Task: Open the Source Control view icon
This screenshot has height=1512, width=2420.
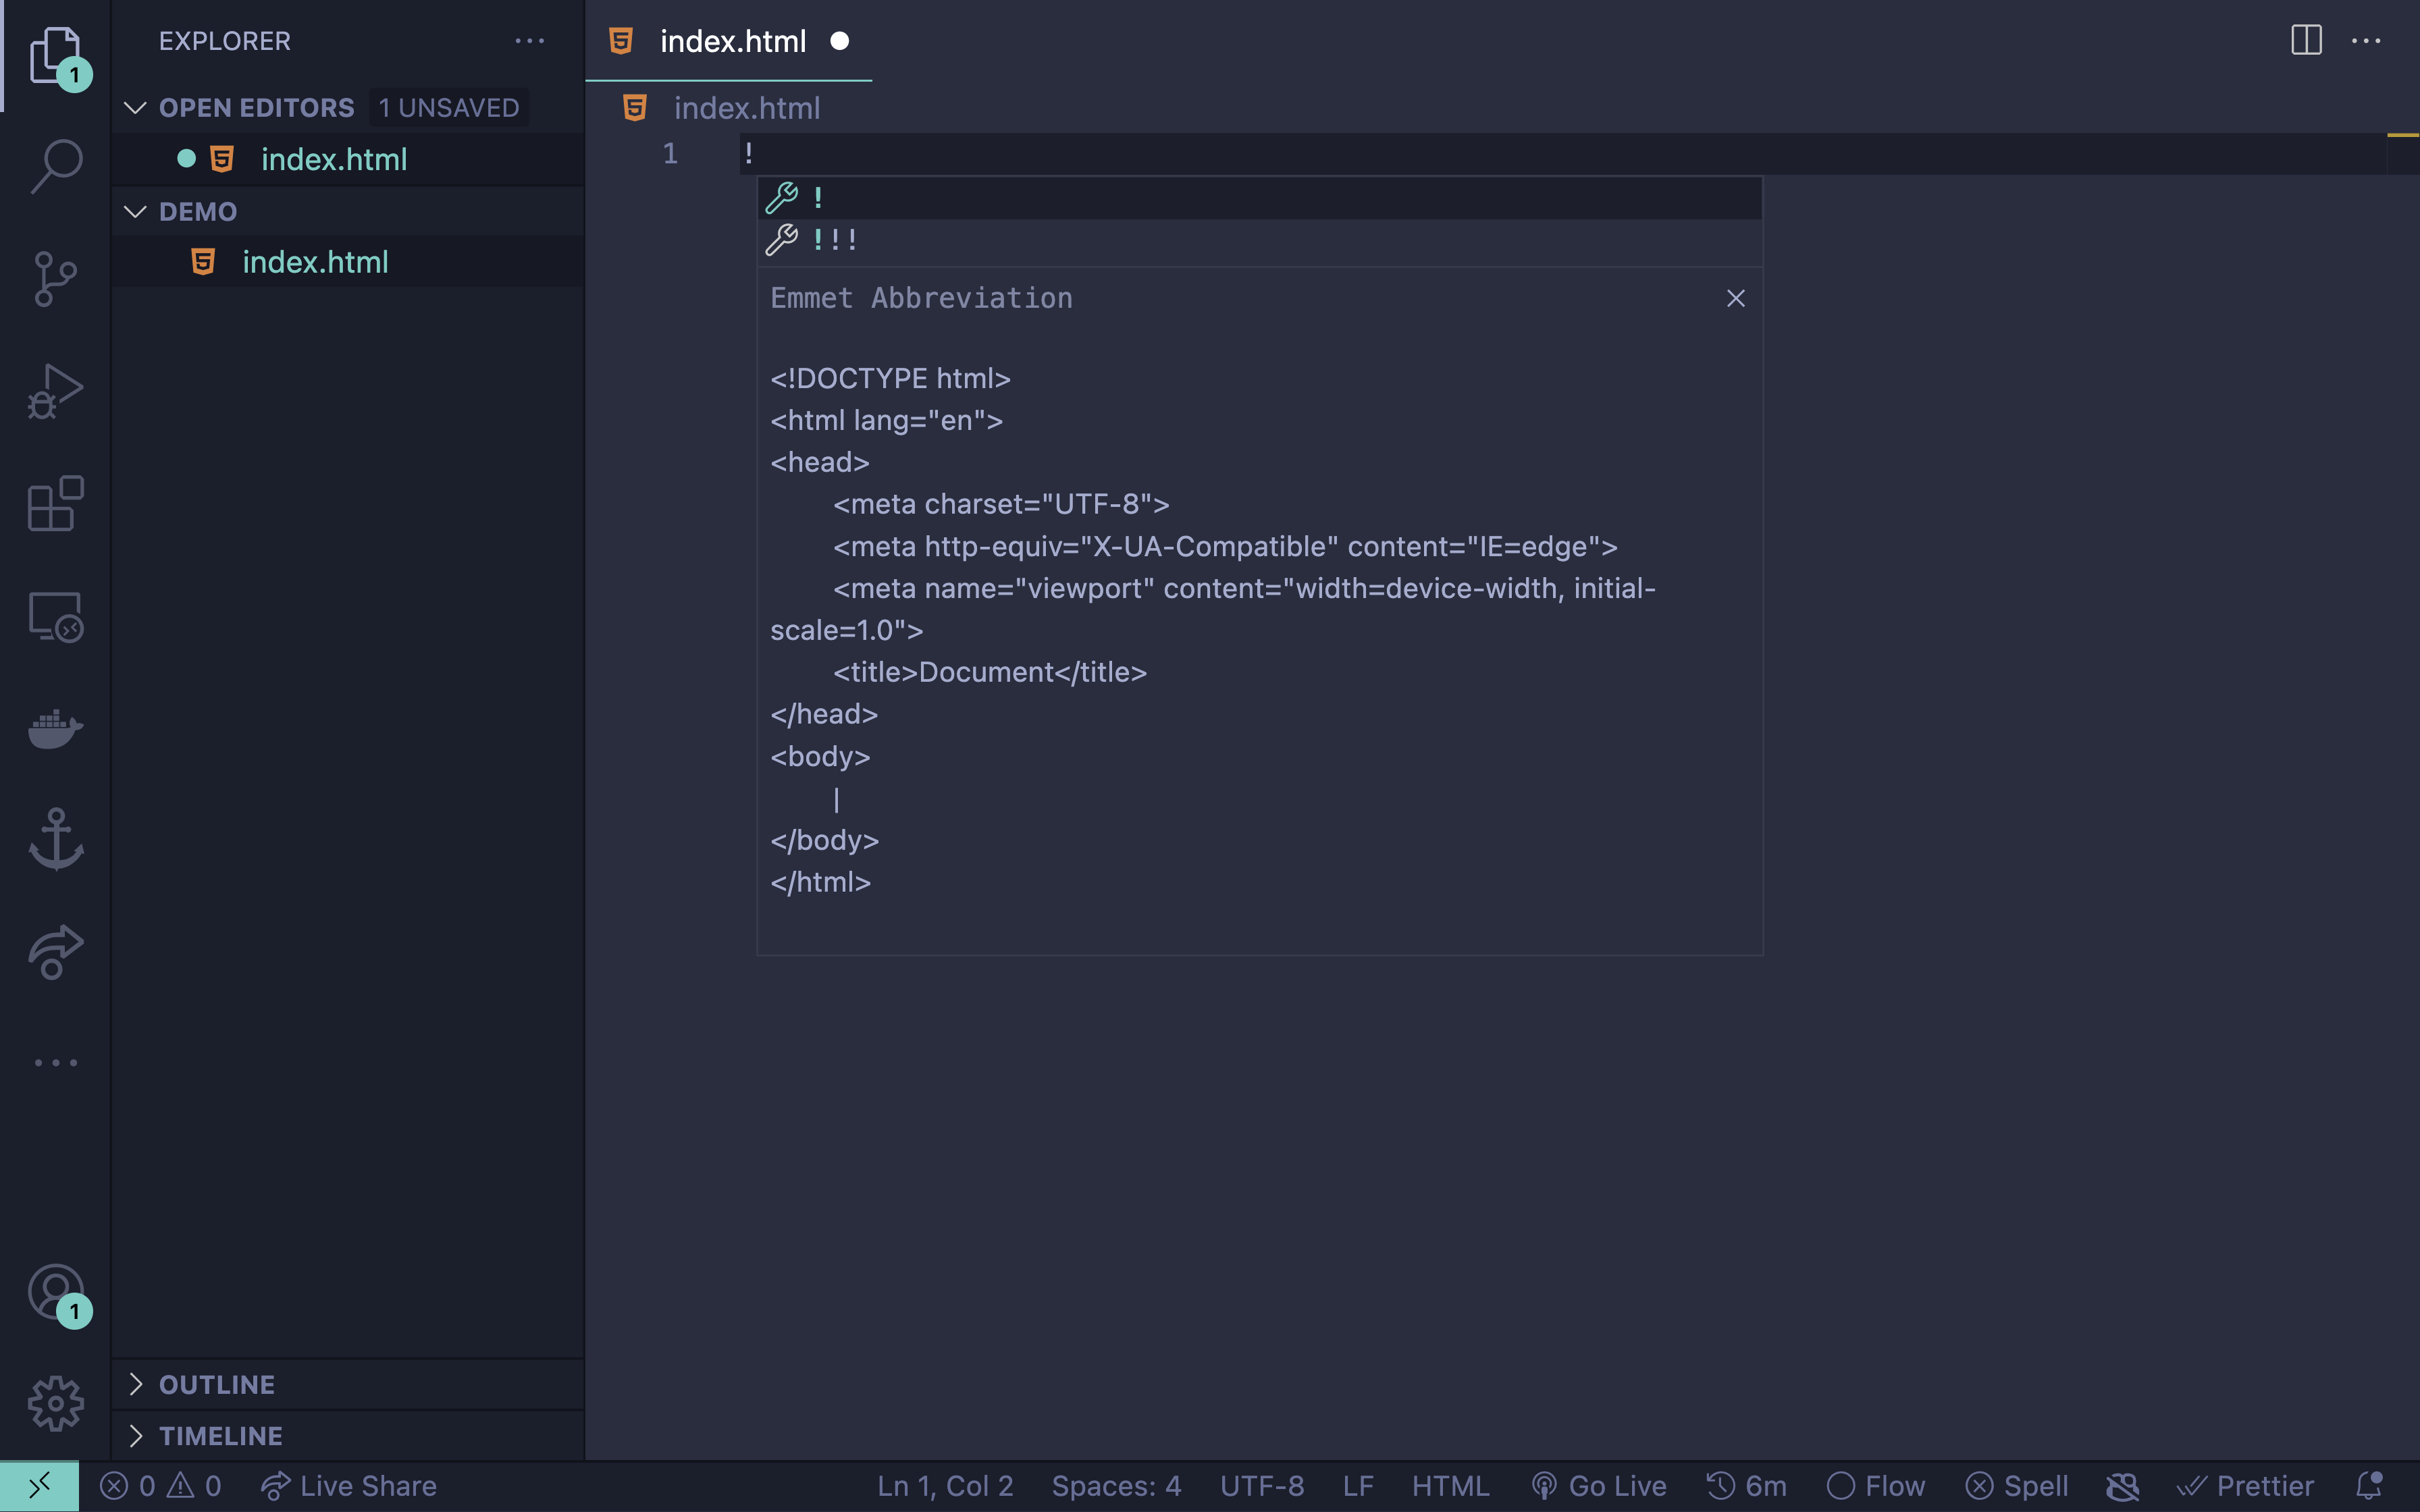Action: [55, 278]
